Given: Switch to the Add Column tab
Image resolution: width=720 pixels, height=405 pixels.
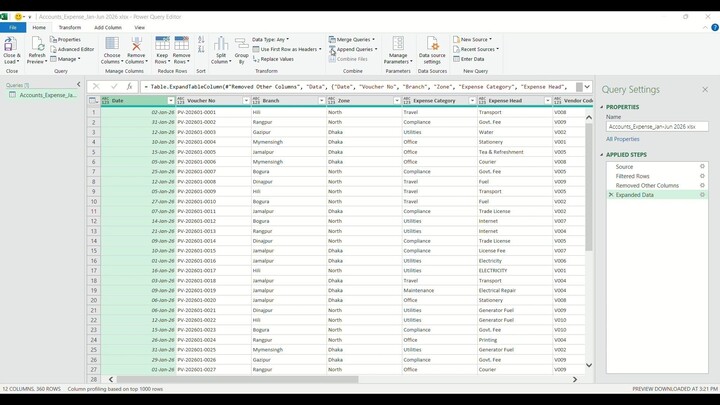Looking at the screenshot, I should click(108, 28).
